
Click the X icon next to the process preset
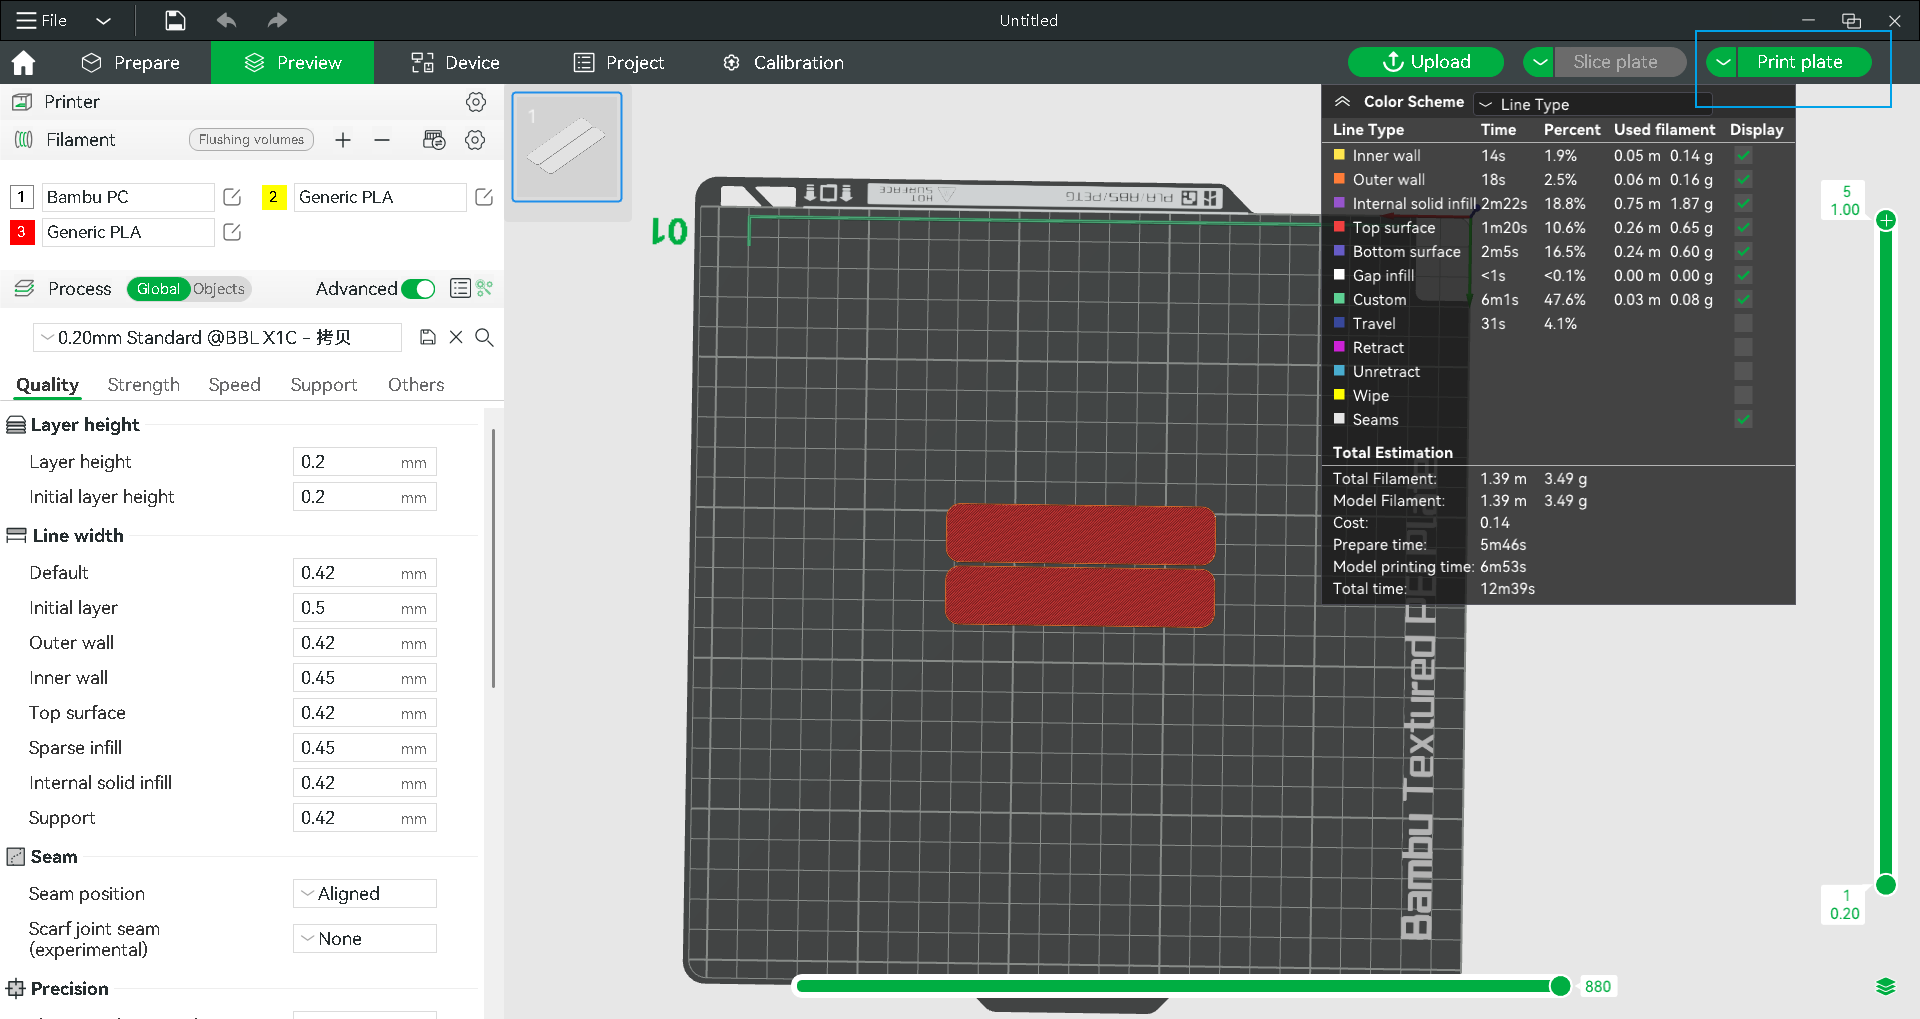click(456, 337)
